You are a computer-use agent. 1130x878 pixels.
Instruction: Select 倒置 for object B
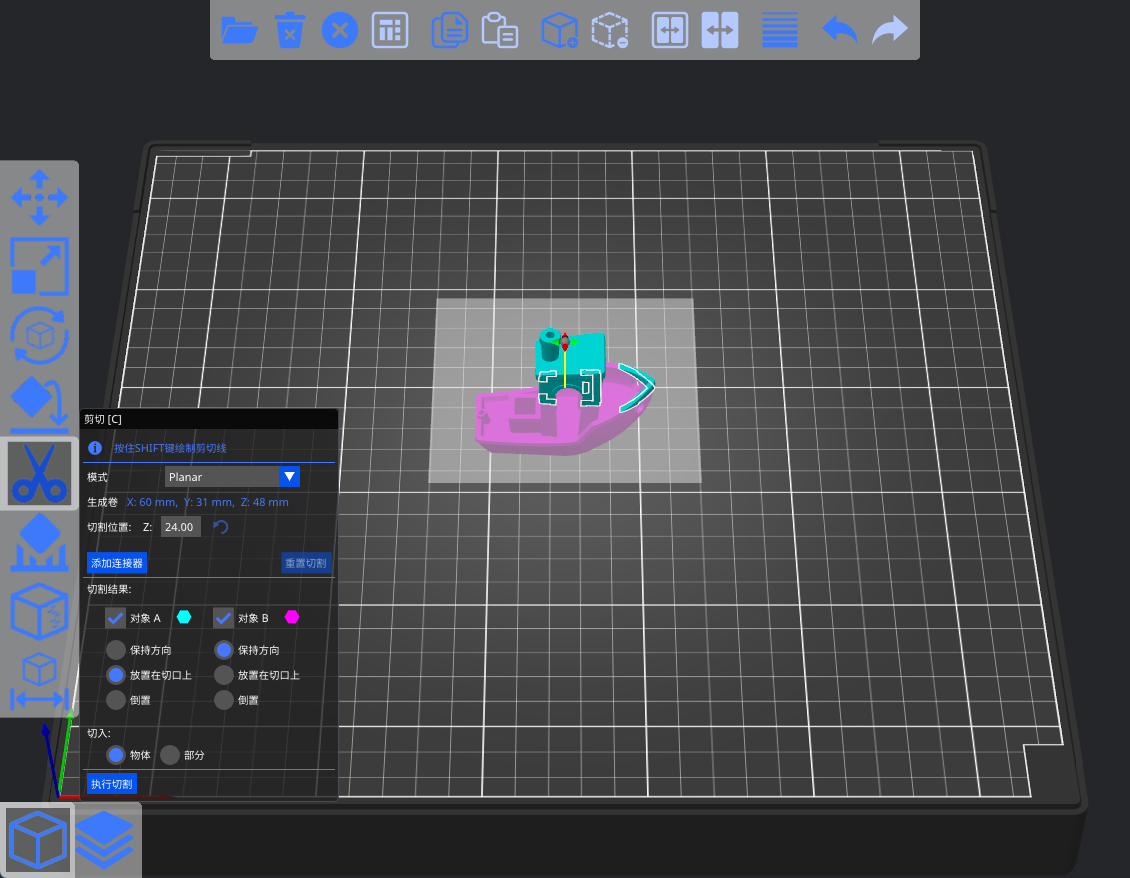[x=223, y=700]
